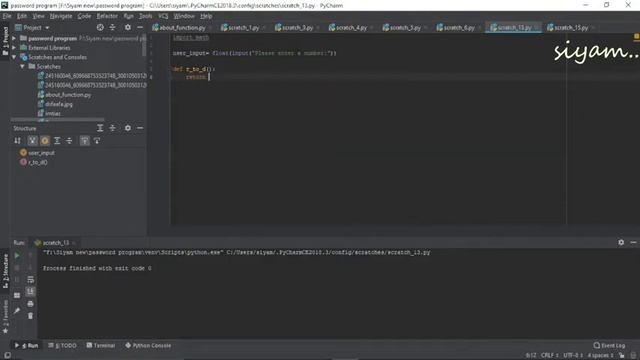Open the Window menu

tap(184, 16)
